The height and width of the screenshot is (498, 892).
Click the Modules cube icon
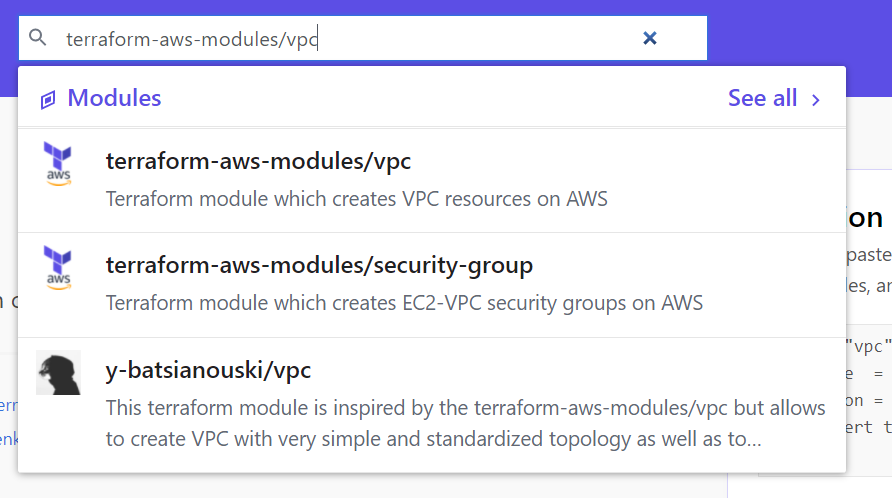tap(47, 99)
